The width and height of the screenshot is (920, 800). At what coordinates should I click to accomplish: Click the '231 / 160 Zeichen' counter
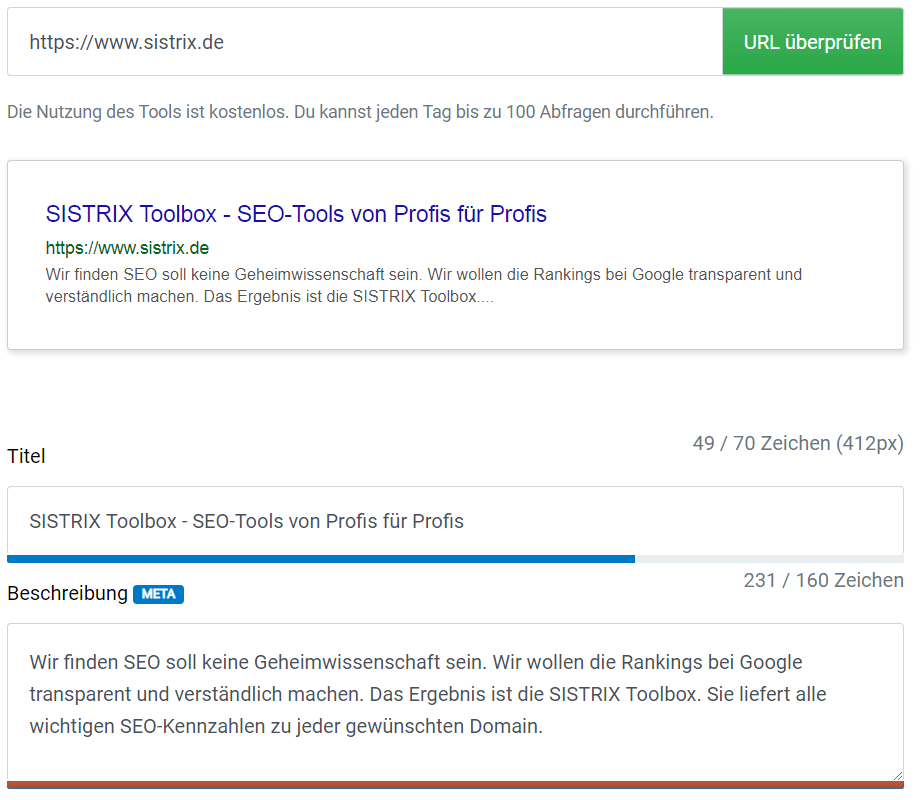824,580
